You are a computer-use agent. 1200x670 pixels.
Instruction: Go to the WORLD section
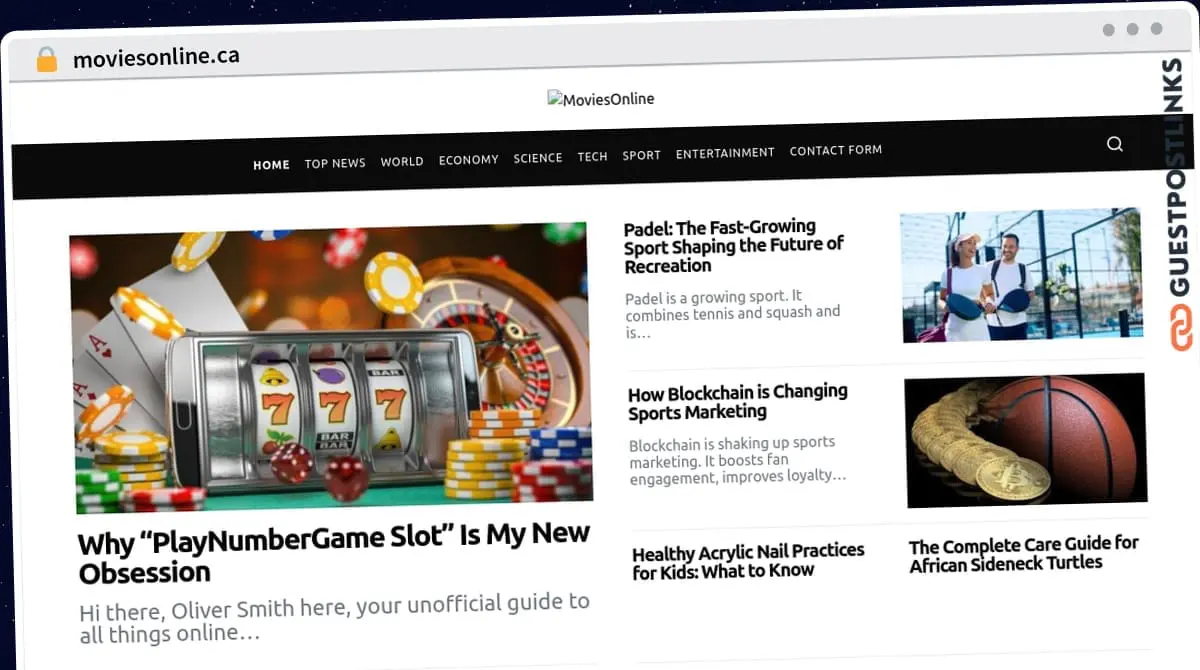click(402, 161)
